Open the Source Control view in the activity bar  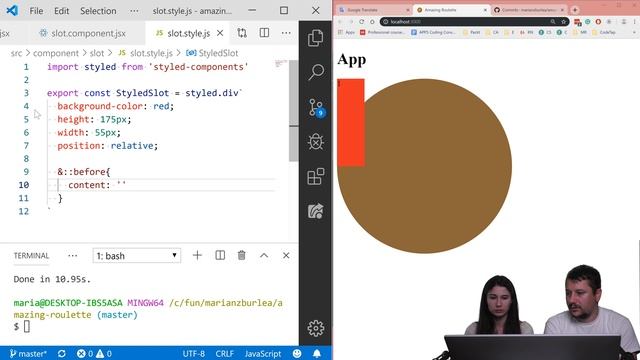pos(316,108)
